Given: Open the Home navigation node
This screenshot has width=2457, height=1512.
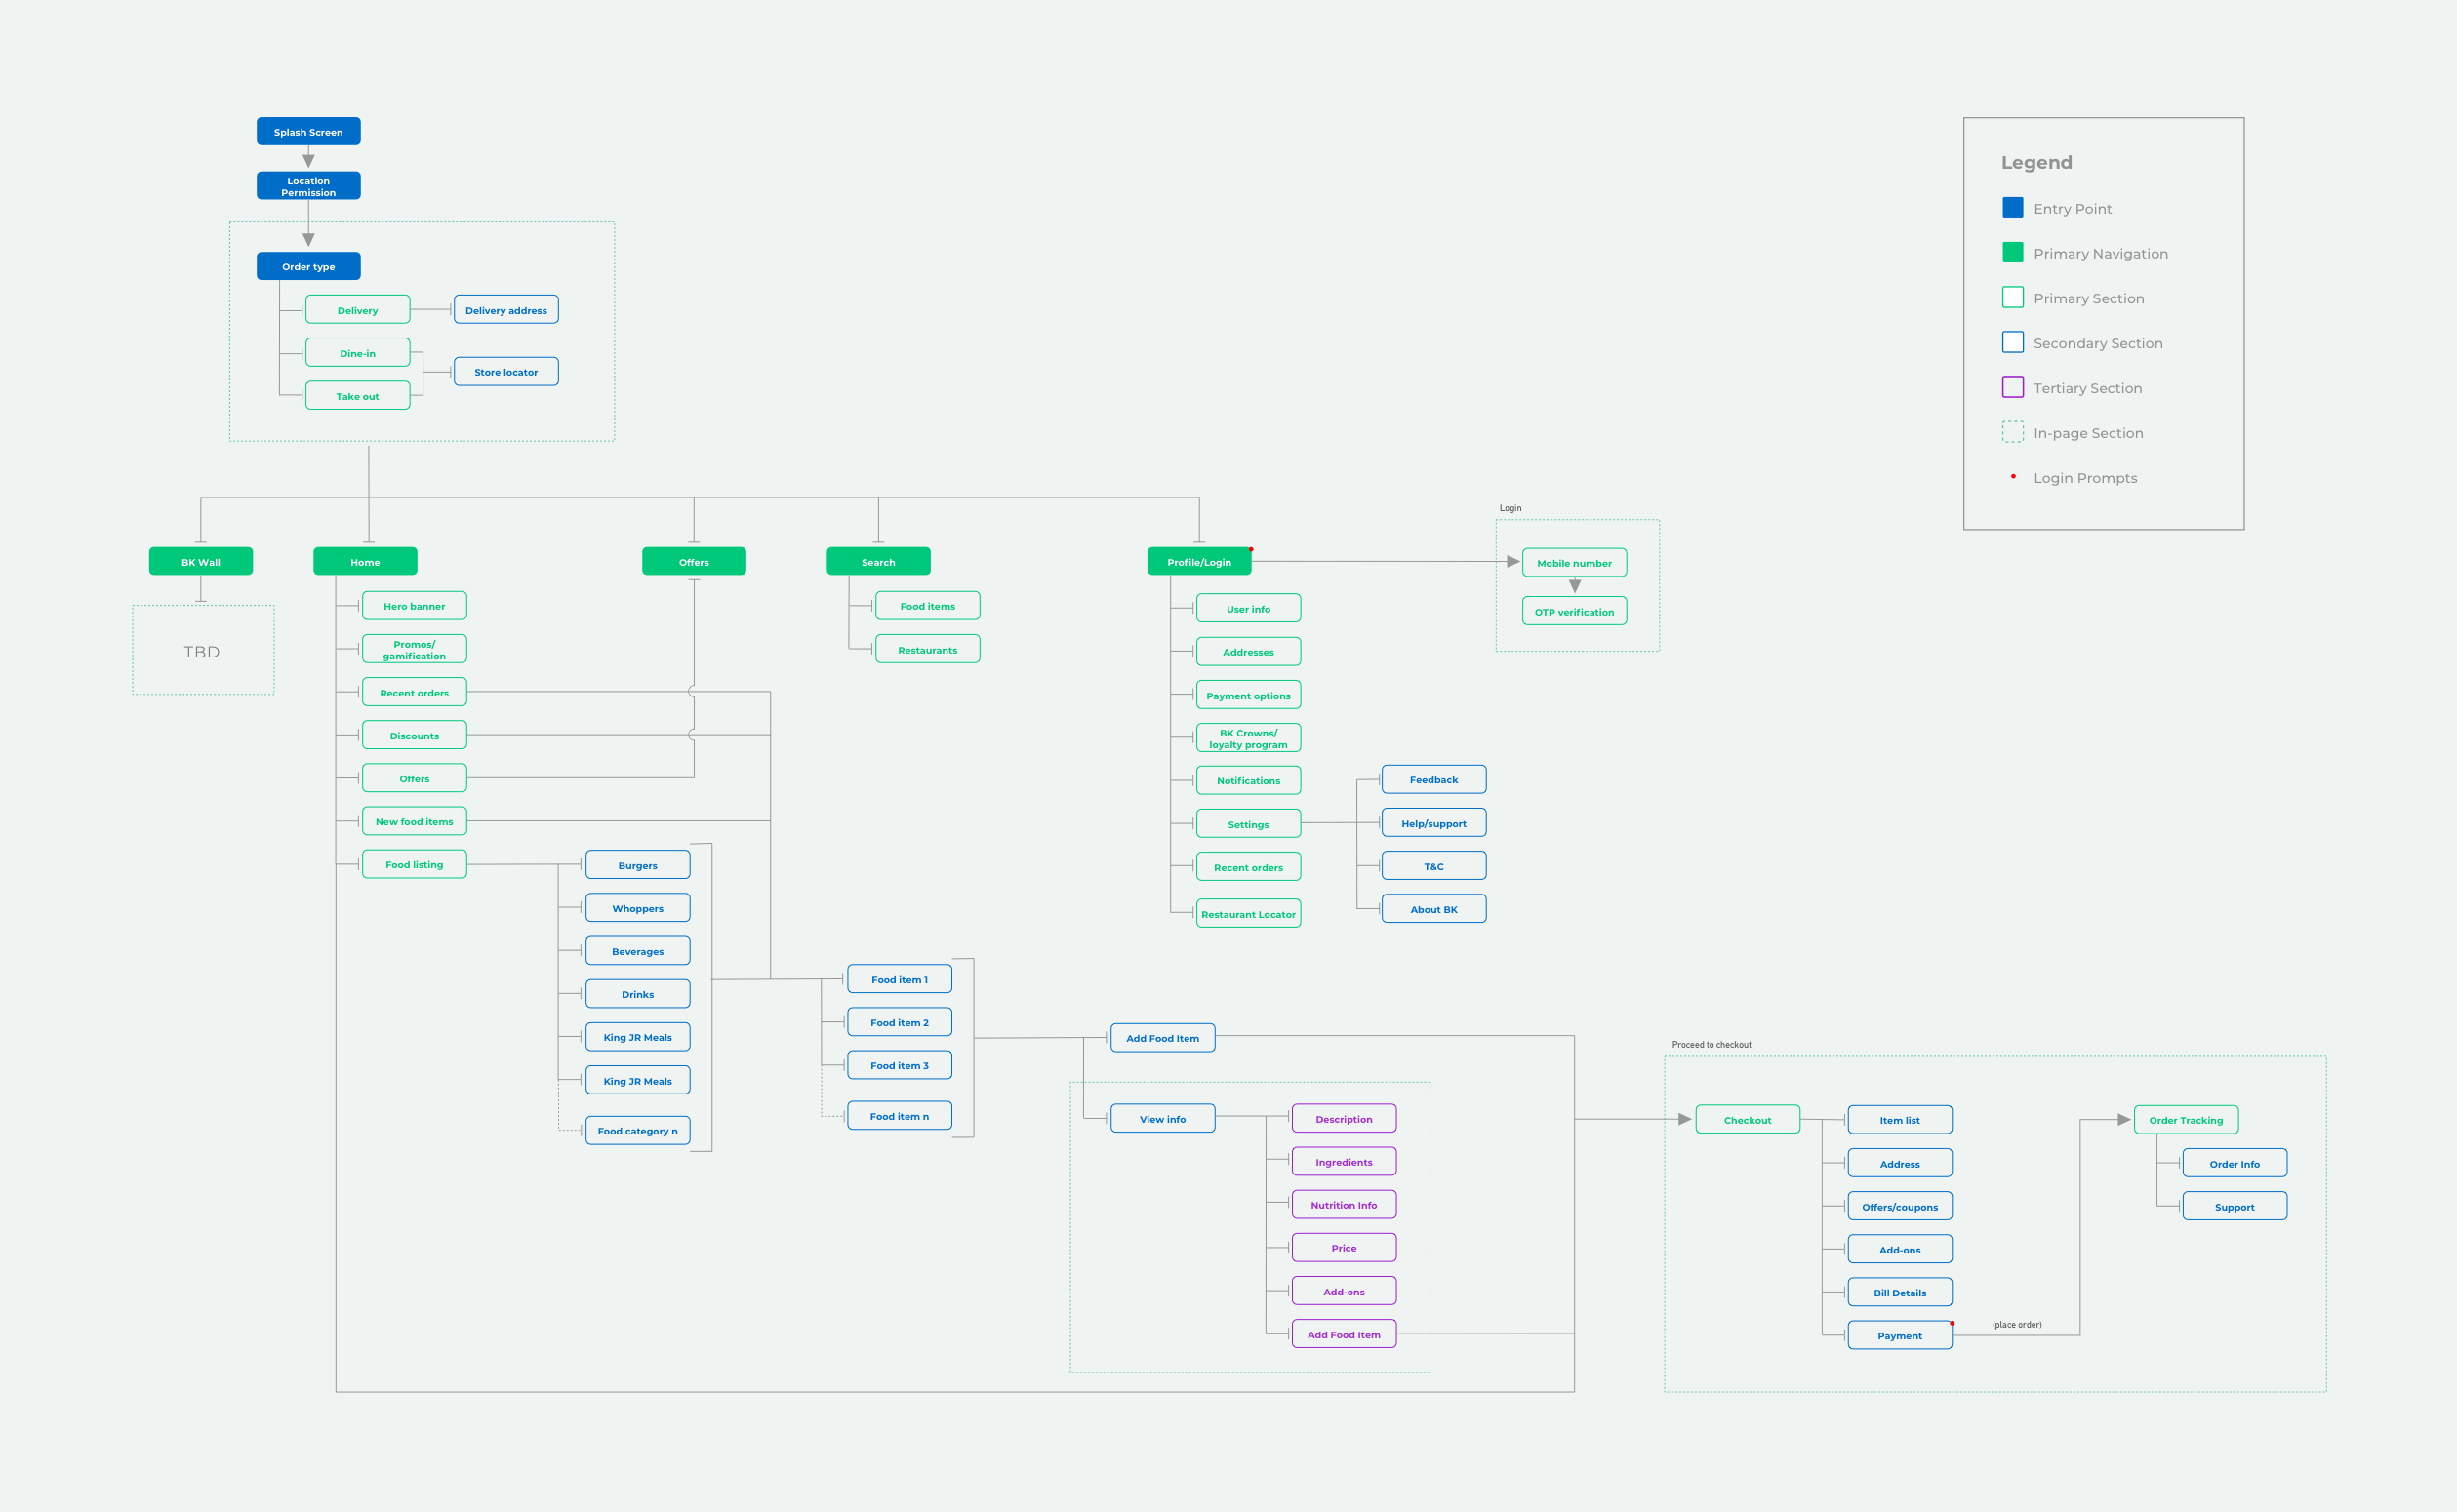Looking at the screenshot, I should click(365, 562).
